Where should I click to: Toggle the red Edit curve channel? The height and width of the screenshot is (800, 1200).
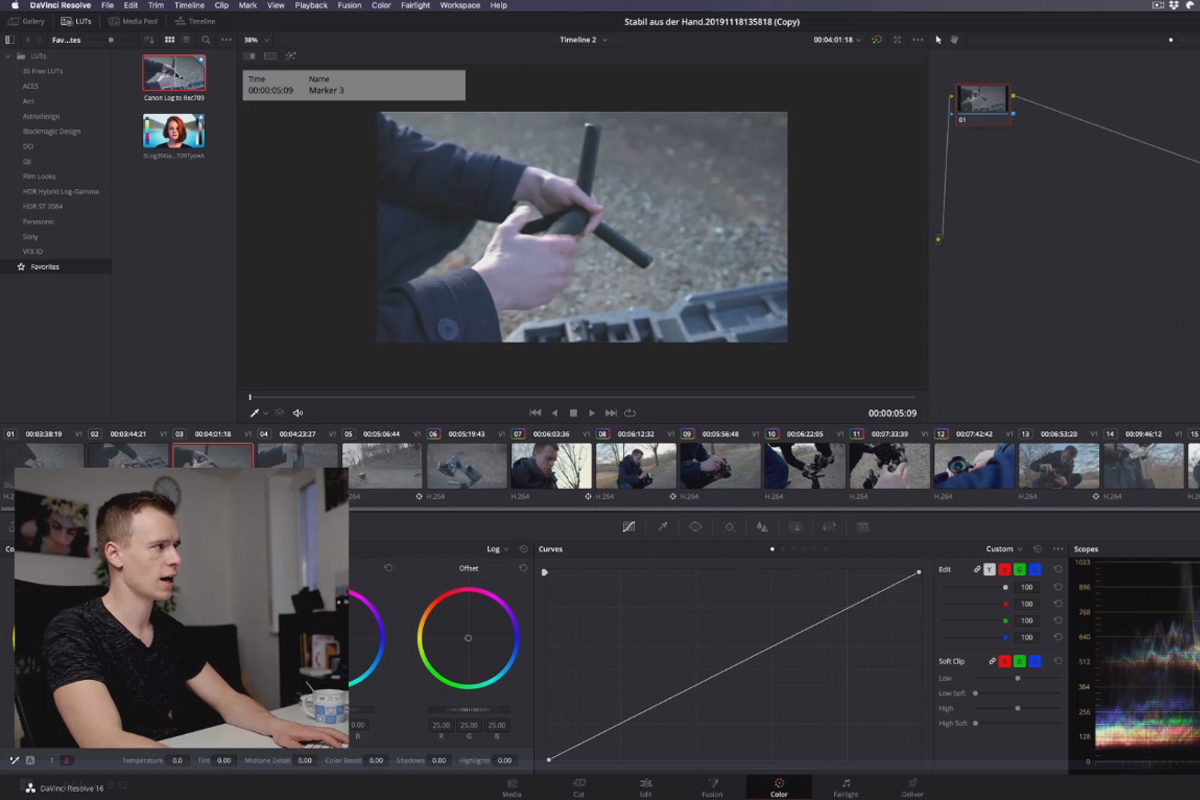click(1005, 569)
